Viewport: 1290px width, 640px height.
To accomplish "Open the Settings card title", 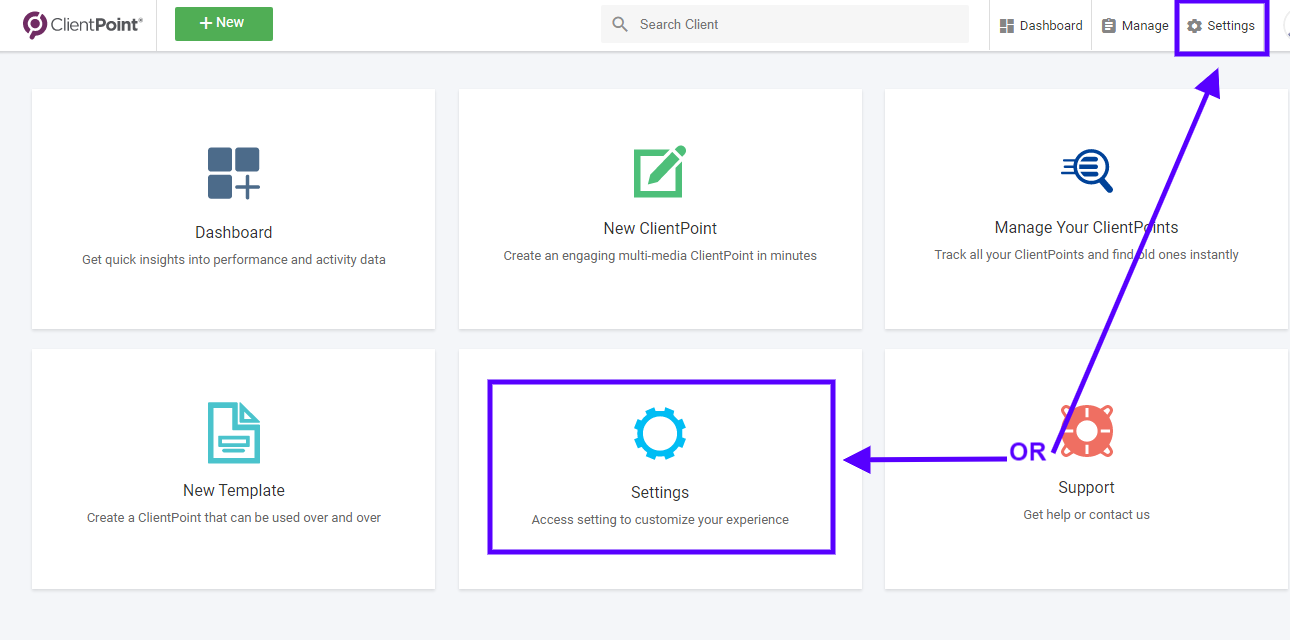I will point(660,492).
